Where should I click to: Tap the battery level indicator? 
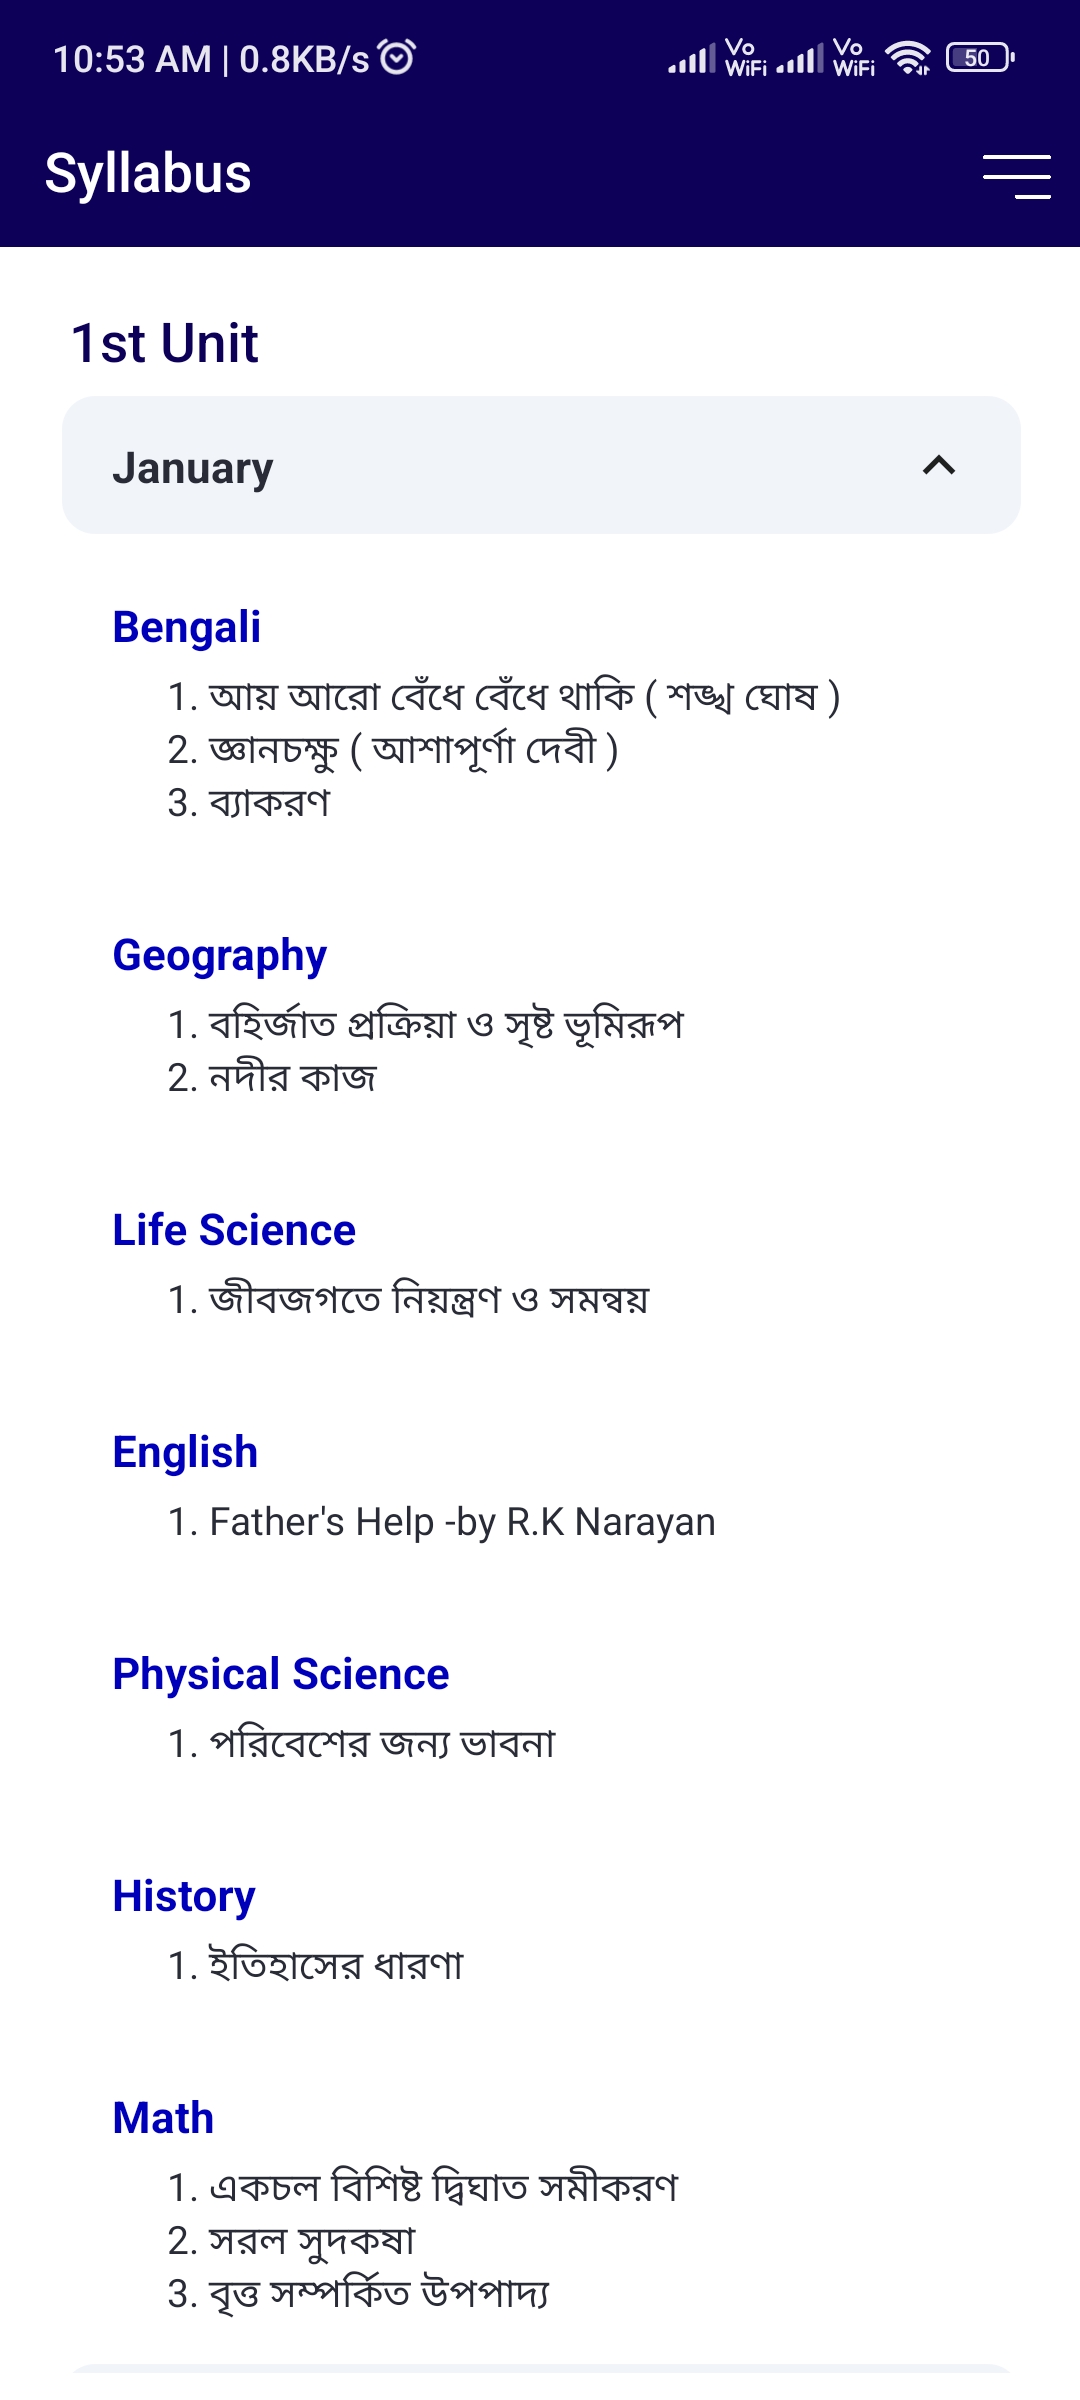(980, 58)
